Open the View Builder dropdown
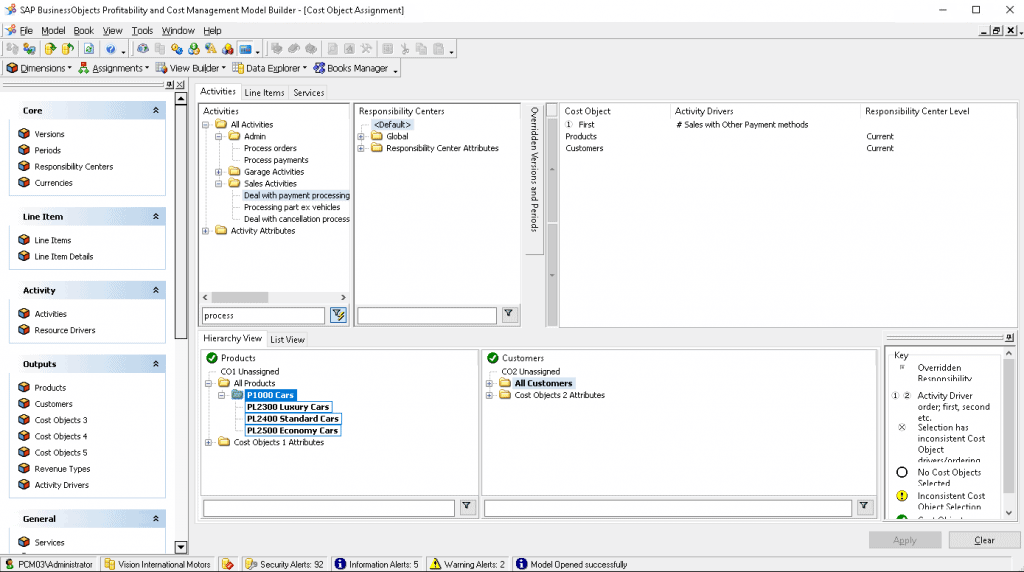The height and width of the screenshot is (572, 1024). coord(191,68)
